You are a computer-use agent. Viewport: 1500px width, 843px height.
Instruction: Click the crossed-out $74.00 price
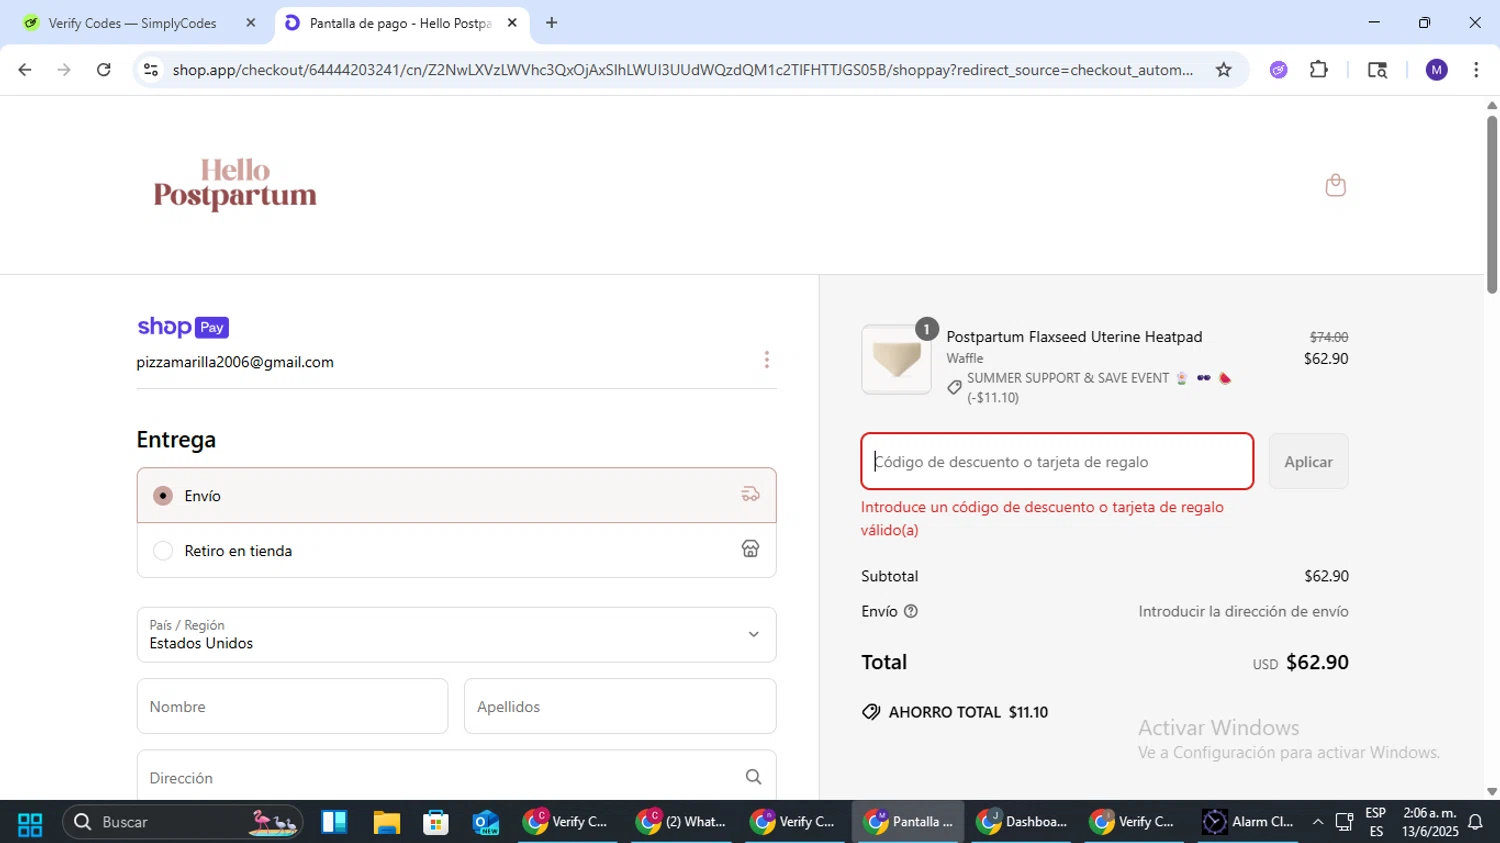pos(1329,337)
